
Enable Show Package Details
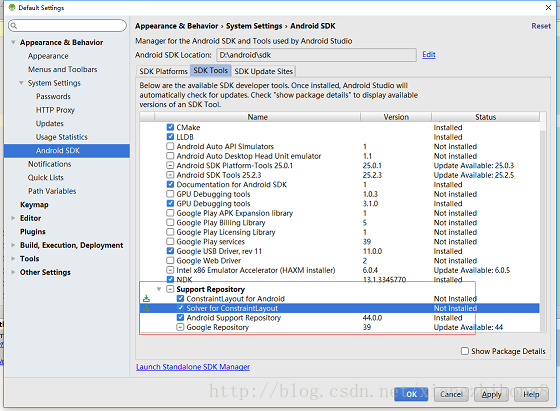point(465,351)
